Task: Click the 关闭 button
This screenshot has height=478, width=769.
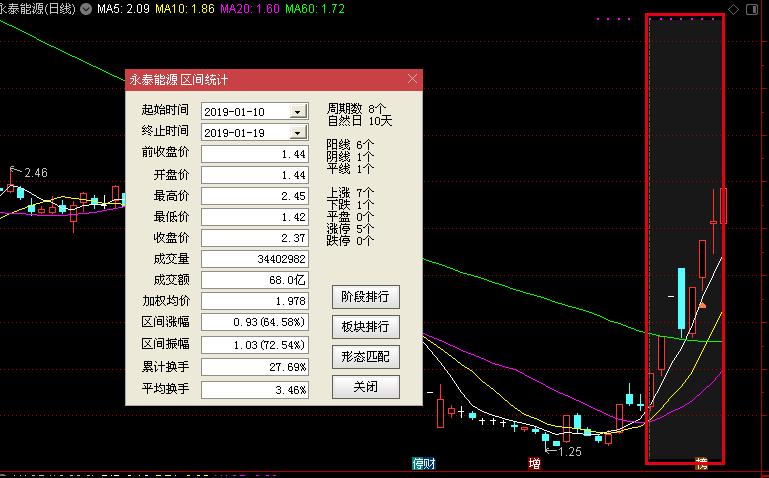Action: tap(365, 387)
